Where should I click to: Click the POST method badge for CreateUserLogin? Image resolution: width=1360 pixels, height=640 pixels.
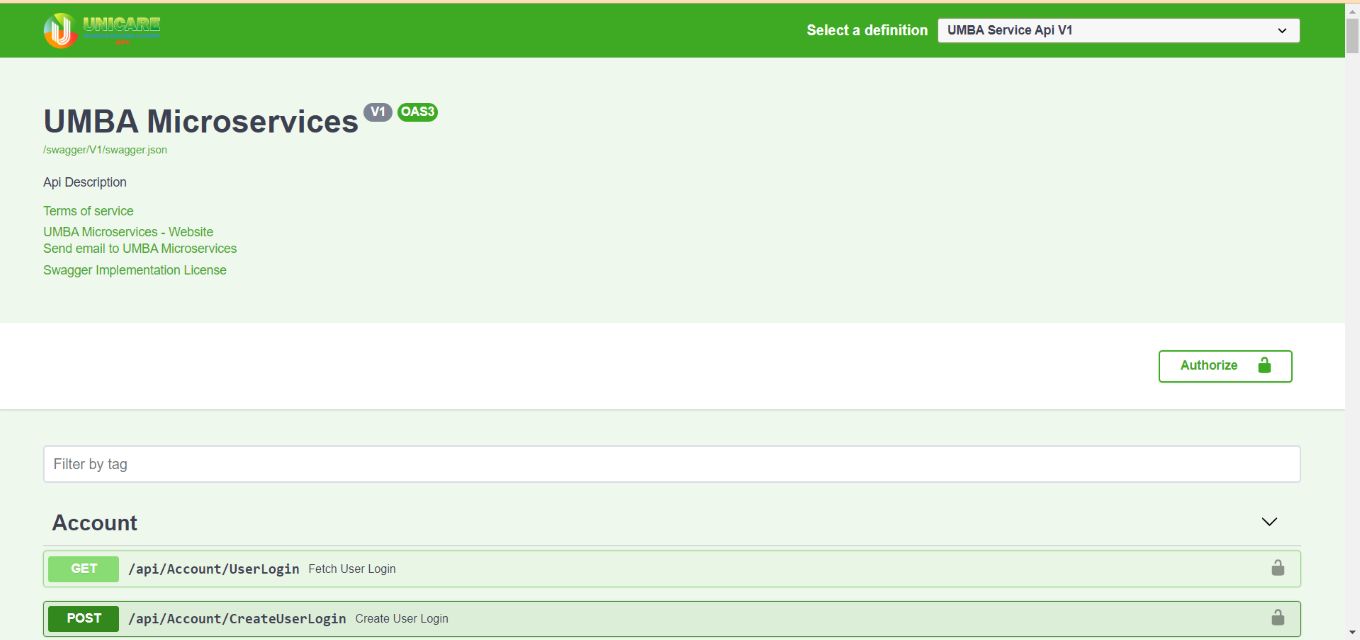tap(84, 619)
